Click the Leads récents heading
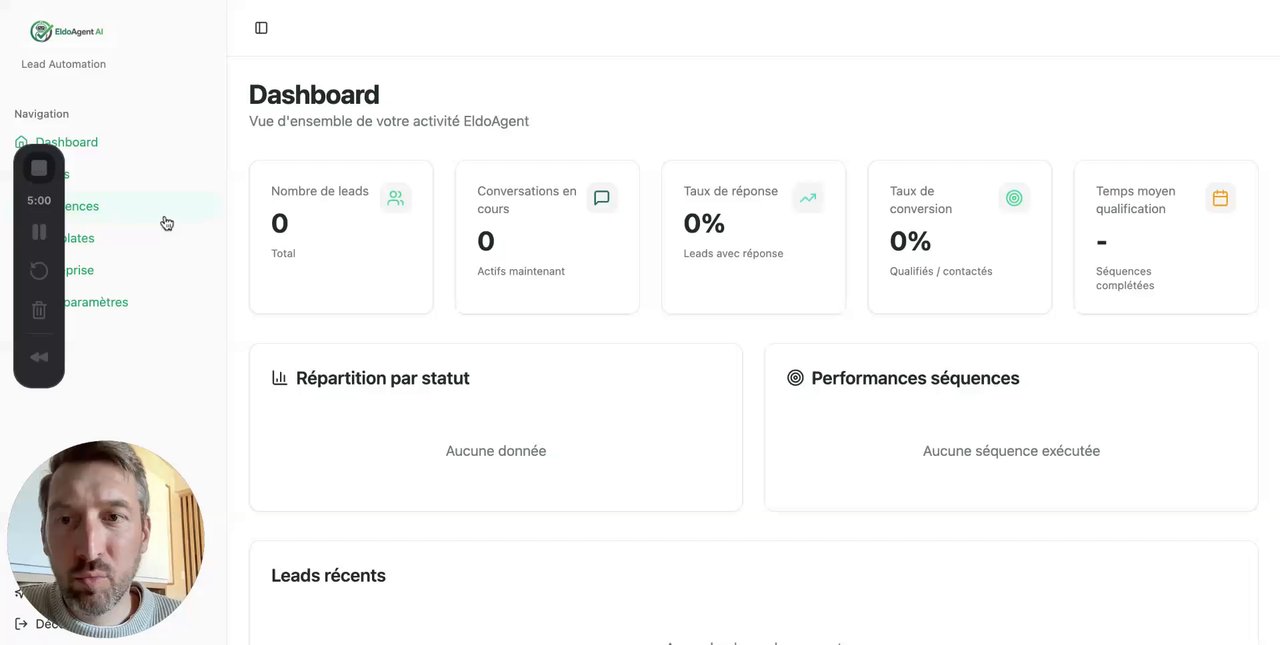Viewport: 1280px width, 645px height. click(328, 576)
